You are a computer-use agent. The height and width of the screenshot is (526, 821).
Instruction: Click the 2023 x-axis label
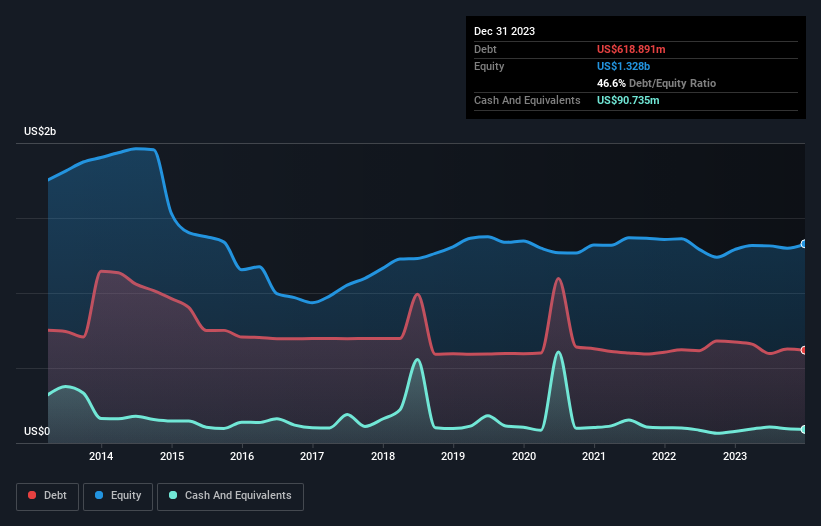[735, 456]
